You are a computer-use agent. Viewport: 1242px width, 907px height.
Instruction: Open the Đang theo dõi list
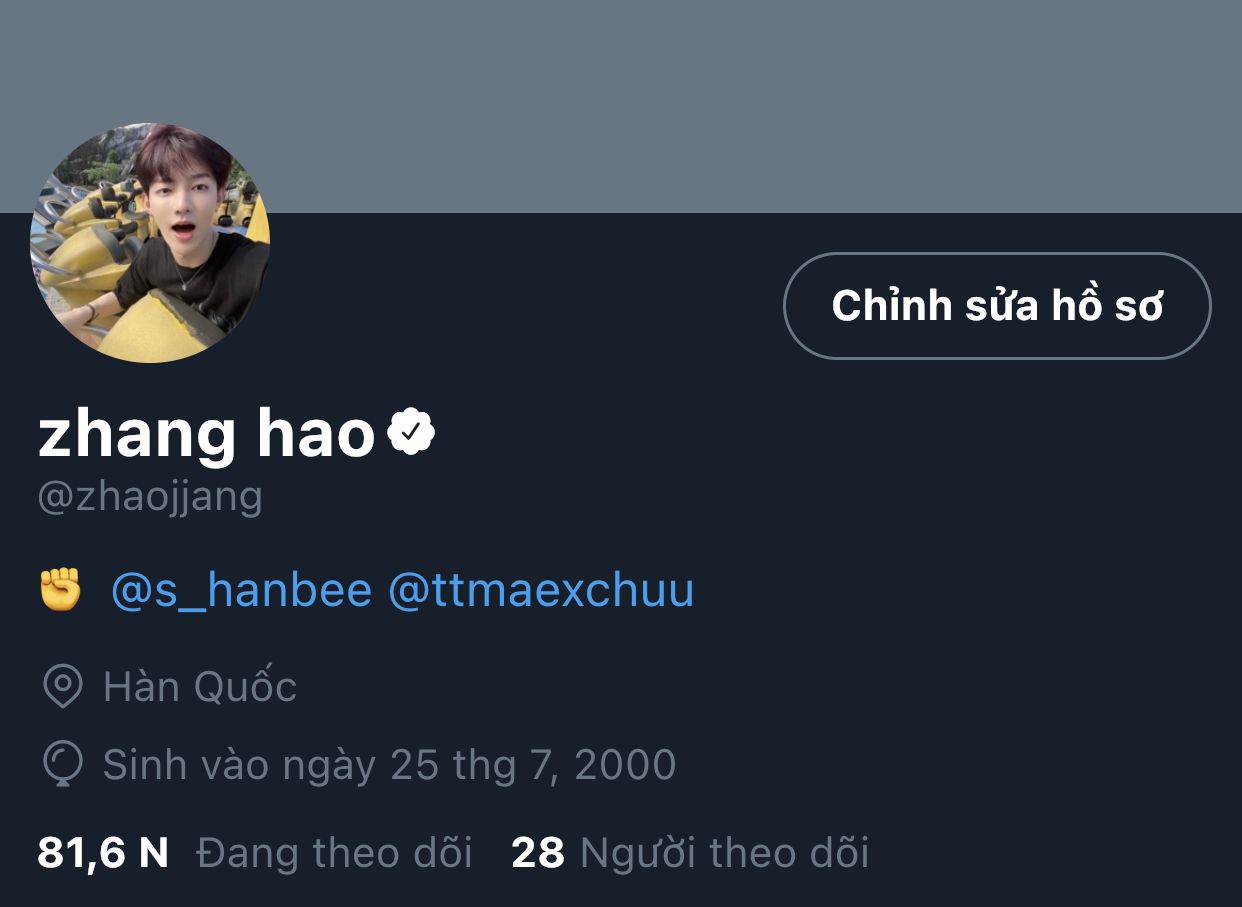[335, 853]
